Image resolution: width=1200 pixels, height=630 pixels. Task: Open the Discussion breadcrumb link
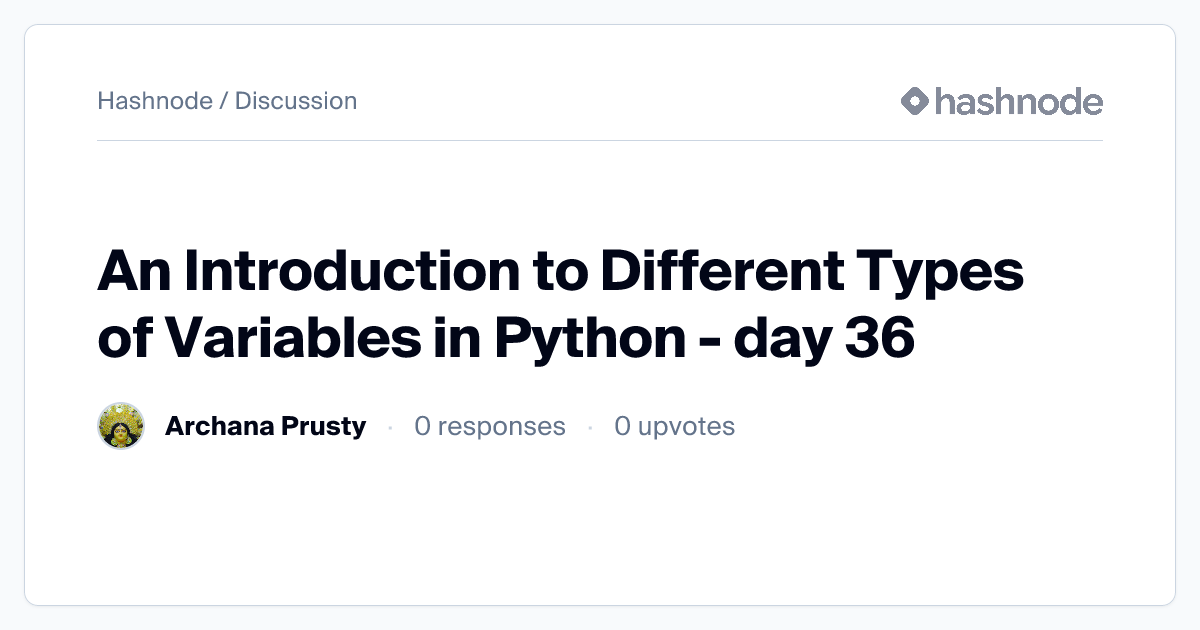coord(296,101)
